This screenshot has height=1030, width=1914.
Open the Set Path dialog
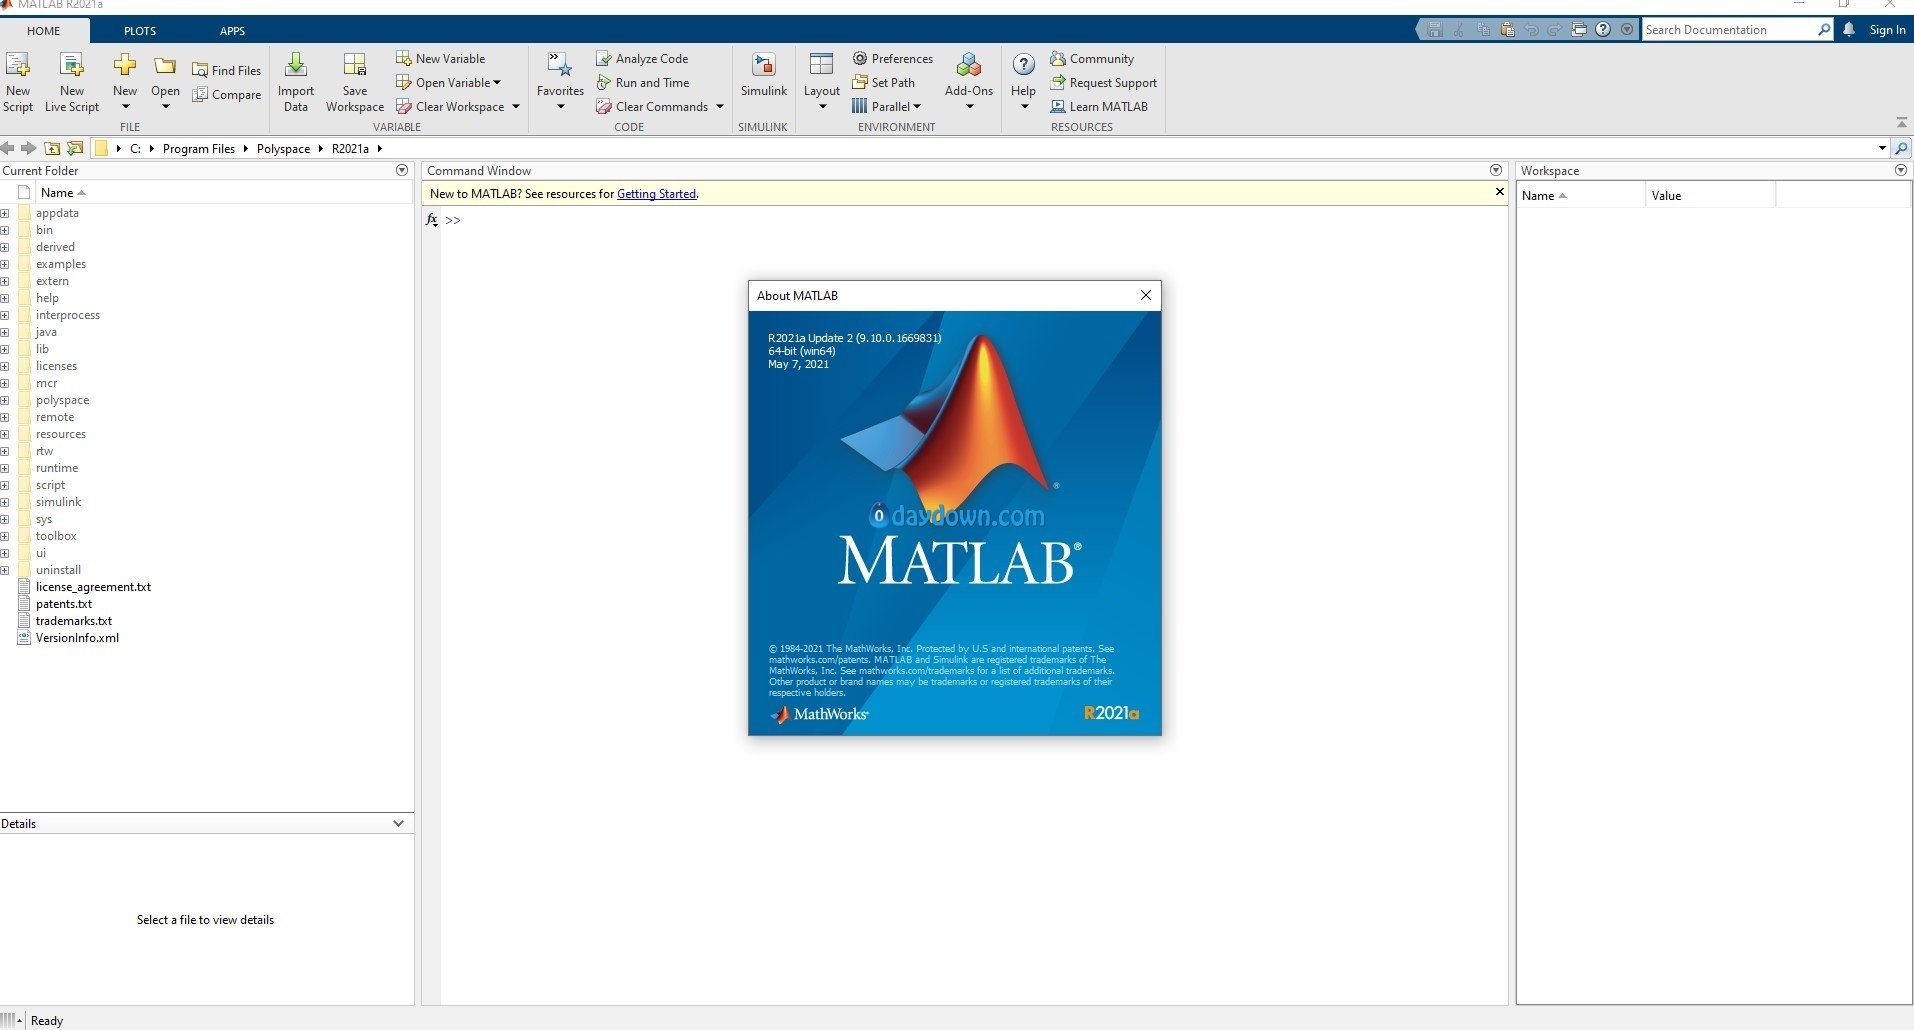pos(883,83)
